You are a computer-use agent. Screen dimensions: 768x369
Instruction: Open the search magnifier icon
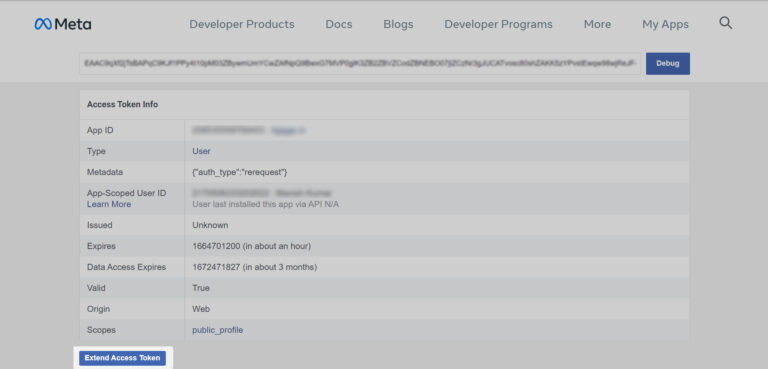725,23
